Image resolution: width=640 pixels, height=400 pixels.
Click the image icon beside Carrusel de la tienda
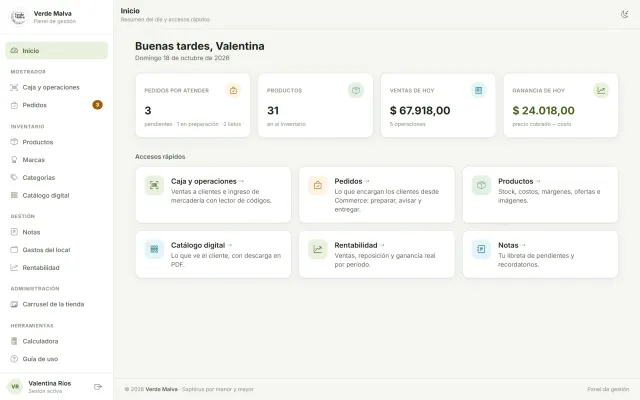point(14,304)
